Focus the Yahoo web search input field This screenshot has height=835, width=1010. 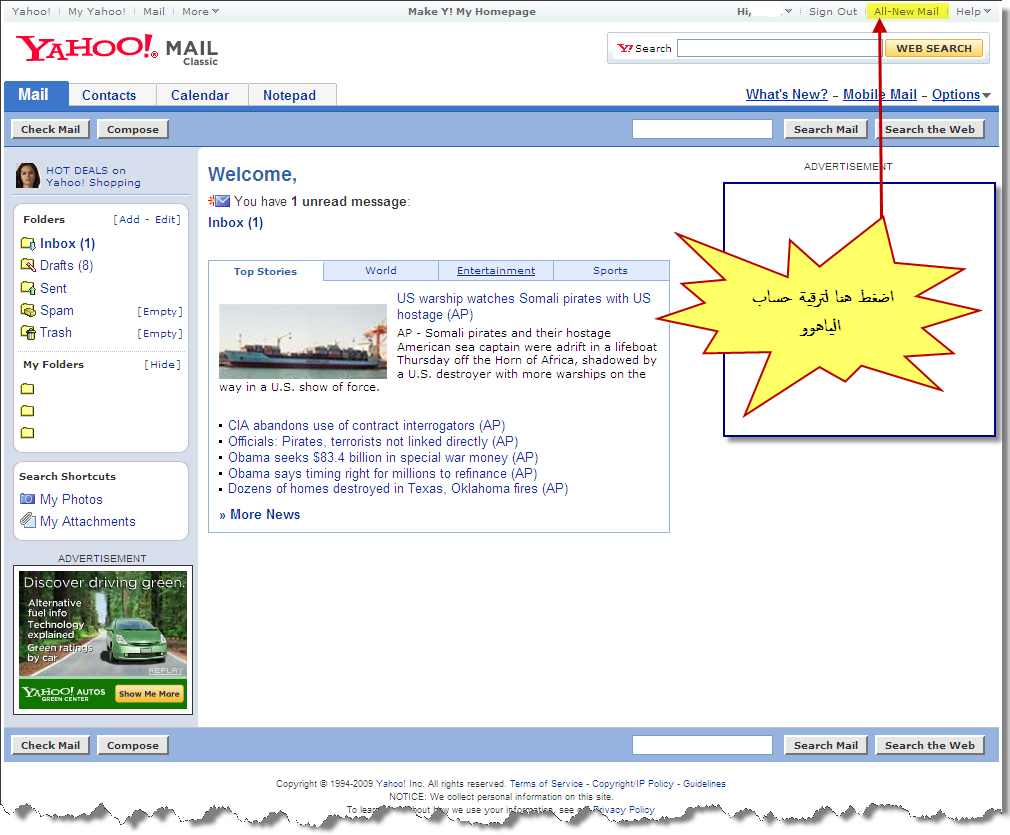[779, 48]
